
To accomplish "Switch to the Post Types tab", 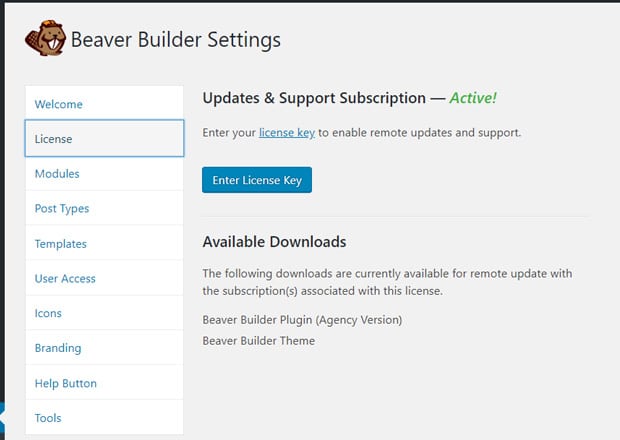I will (x=104, y=208).
